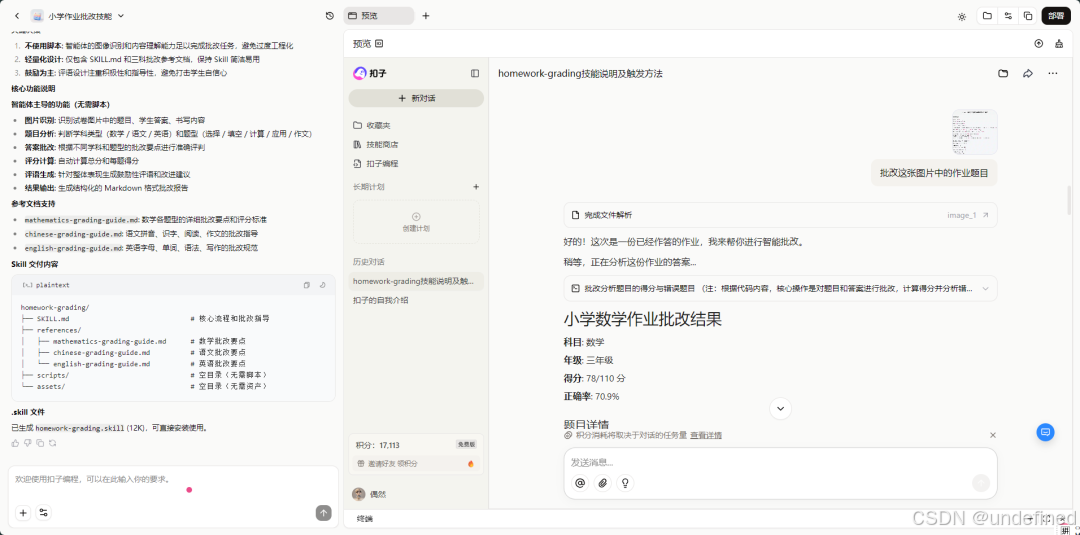Copy the response text icon
Image resolution: width=1080 pixels, height=535 pixels.
click(40, 443)
